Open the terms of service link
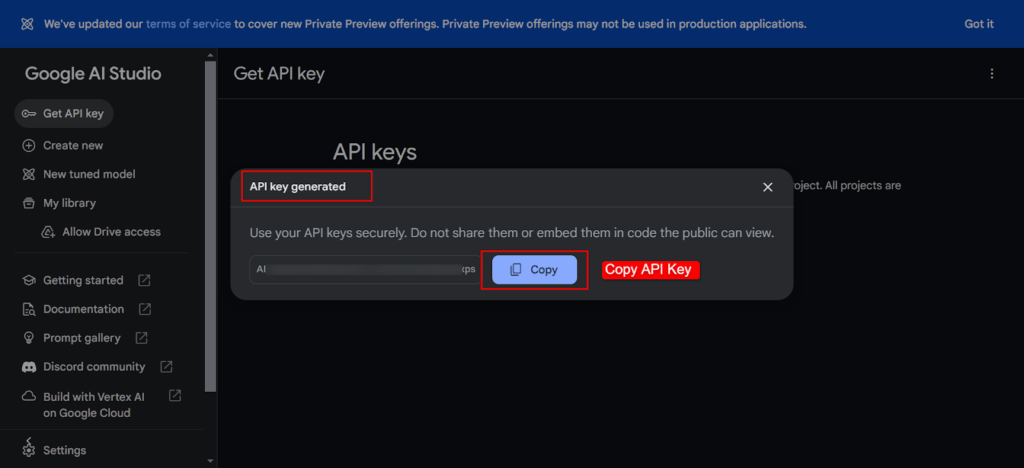 click(x=188, y=24)
